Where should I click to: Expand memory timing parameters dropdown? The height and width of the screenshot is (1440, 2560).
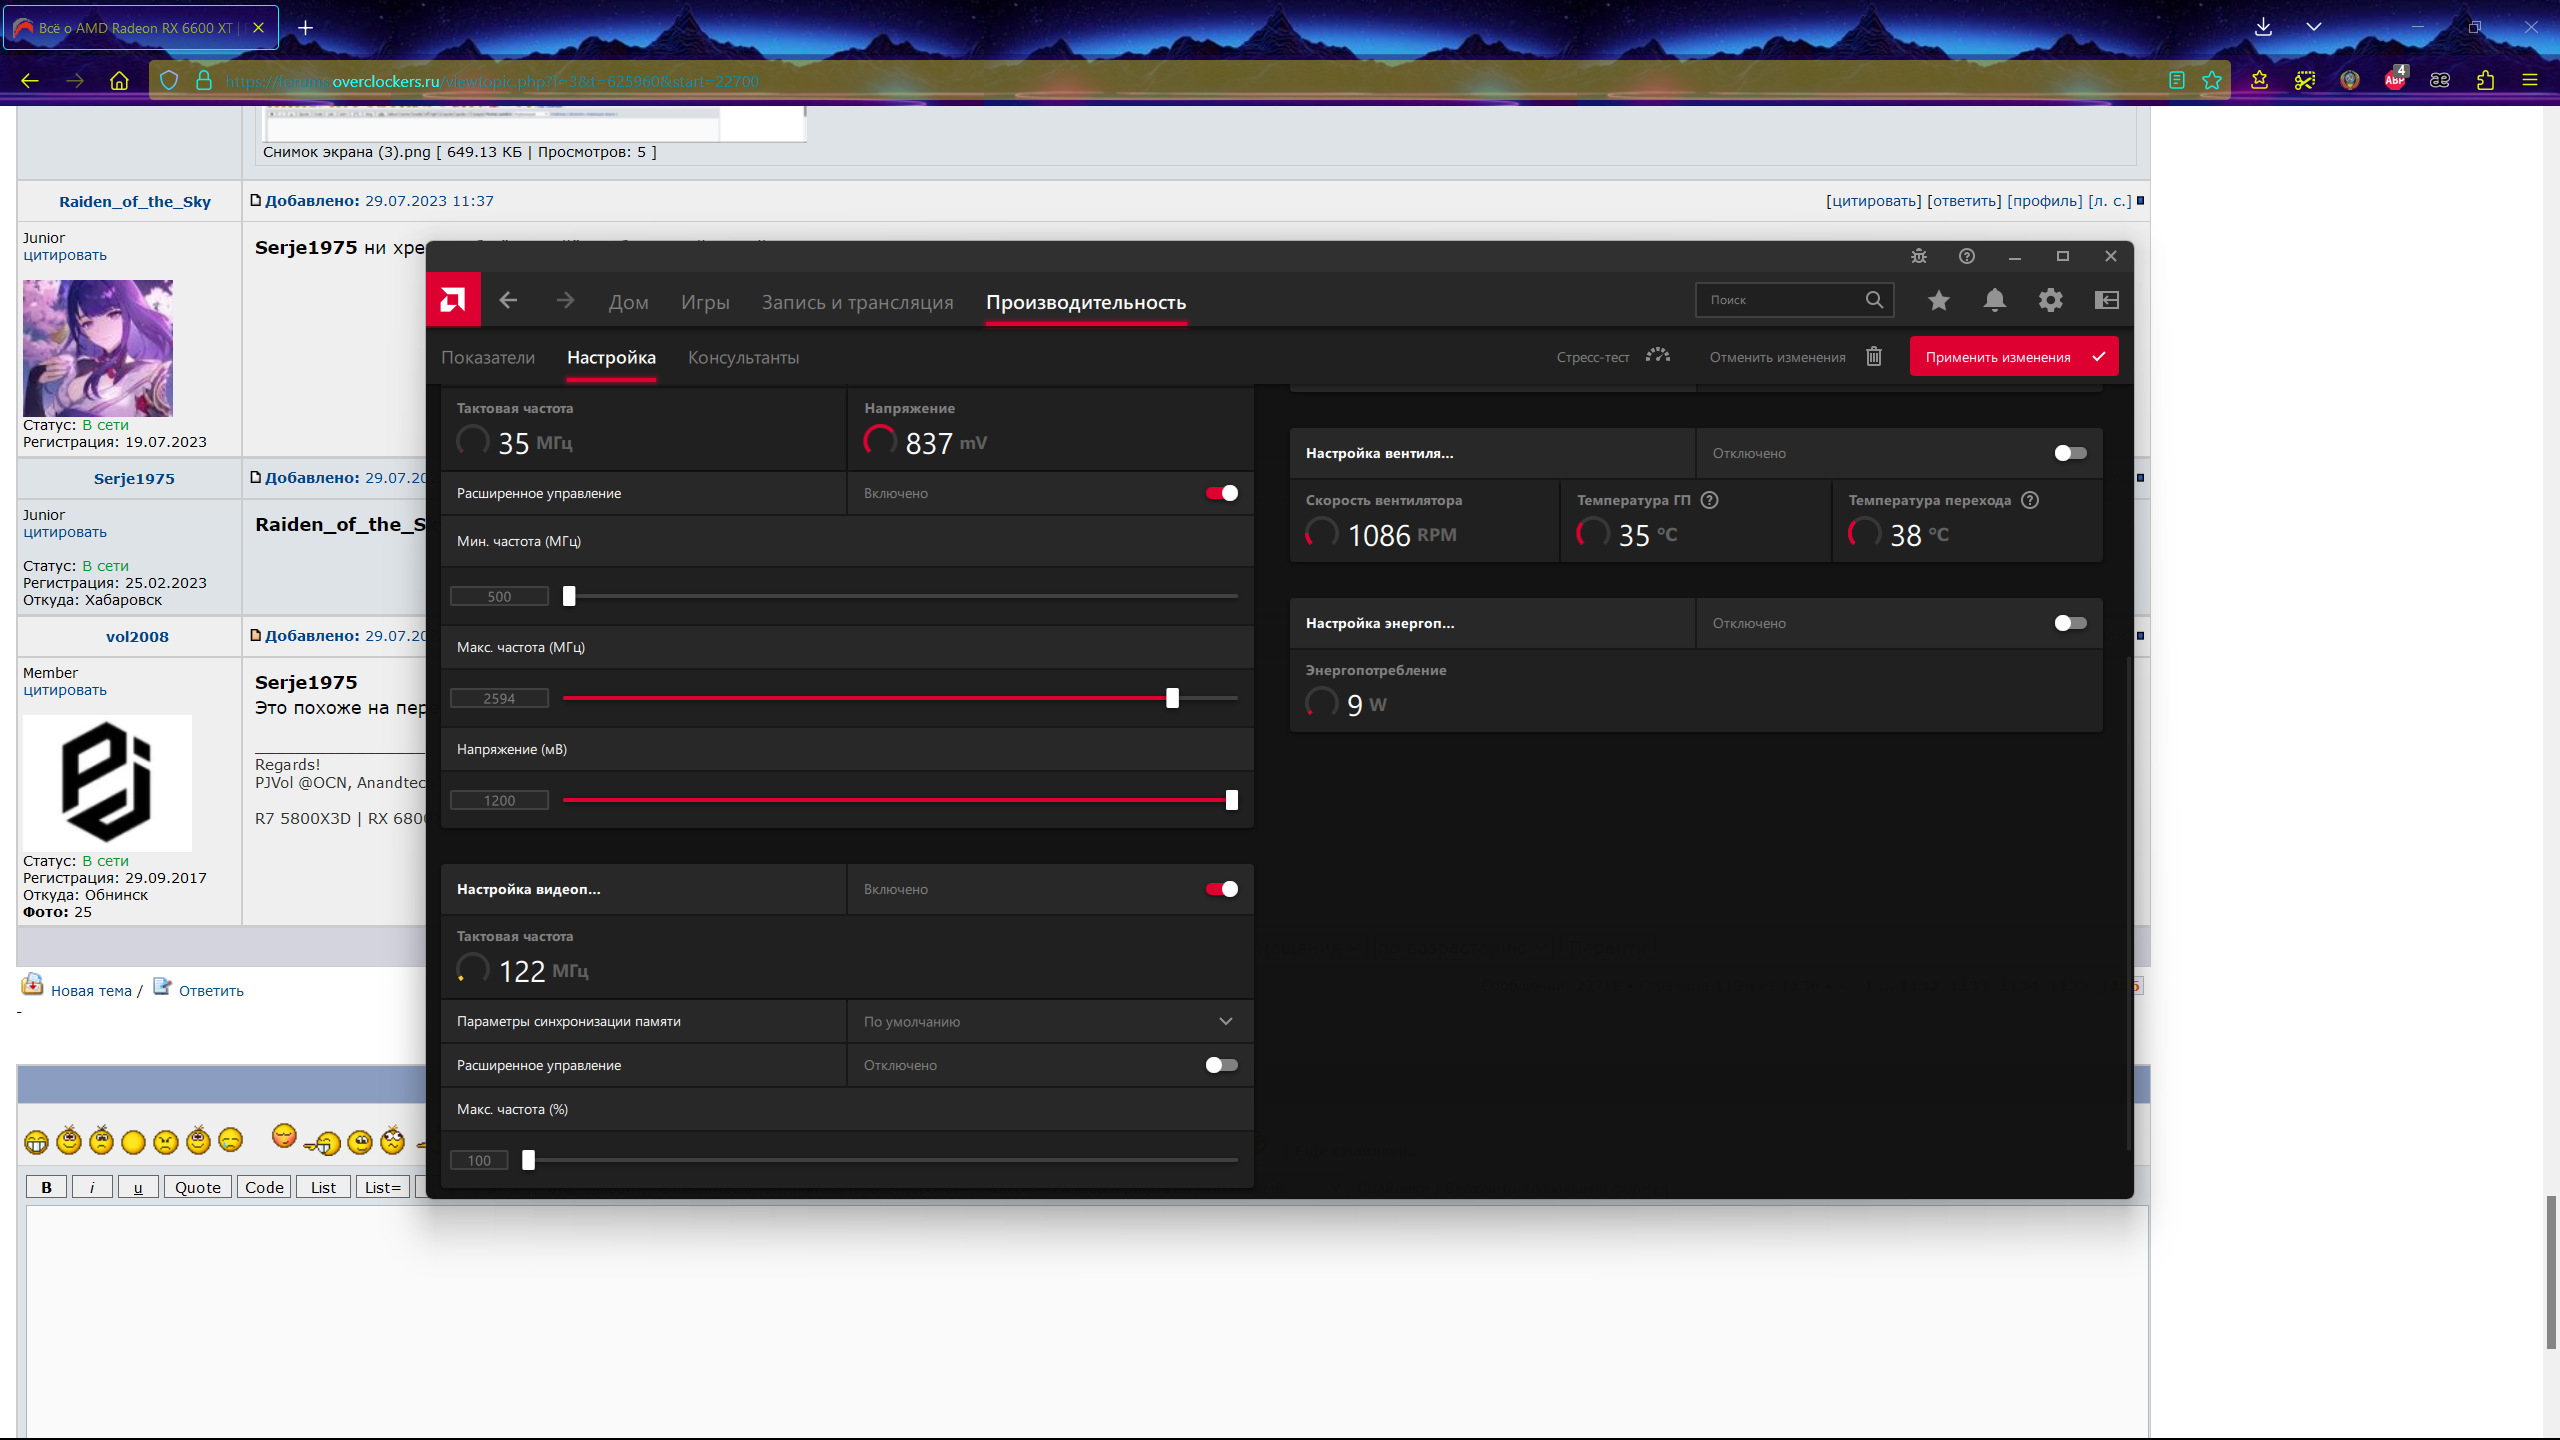[1225, 1021]
